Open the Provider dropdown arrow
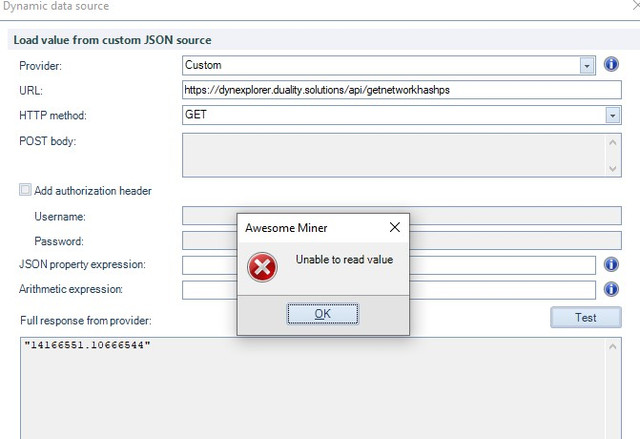The width and height of the screenshot is (640, 439). click(x=587, y=66)
